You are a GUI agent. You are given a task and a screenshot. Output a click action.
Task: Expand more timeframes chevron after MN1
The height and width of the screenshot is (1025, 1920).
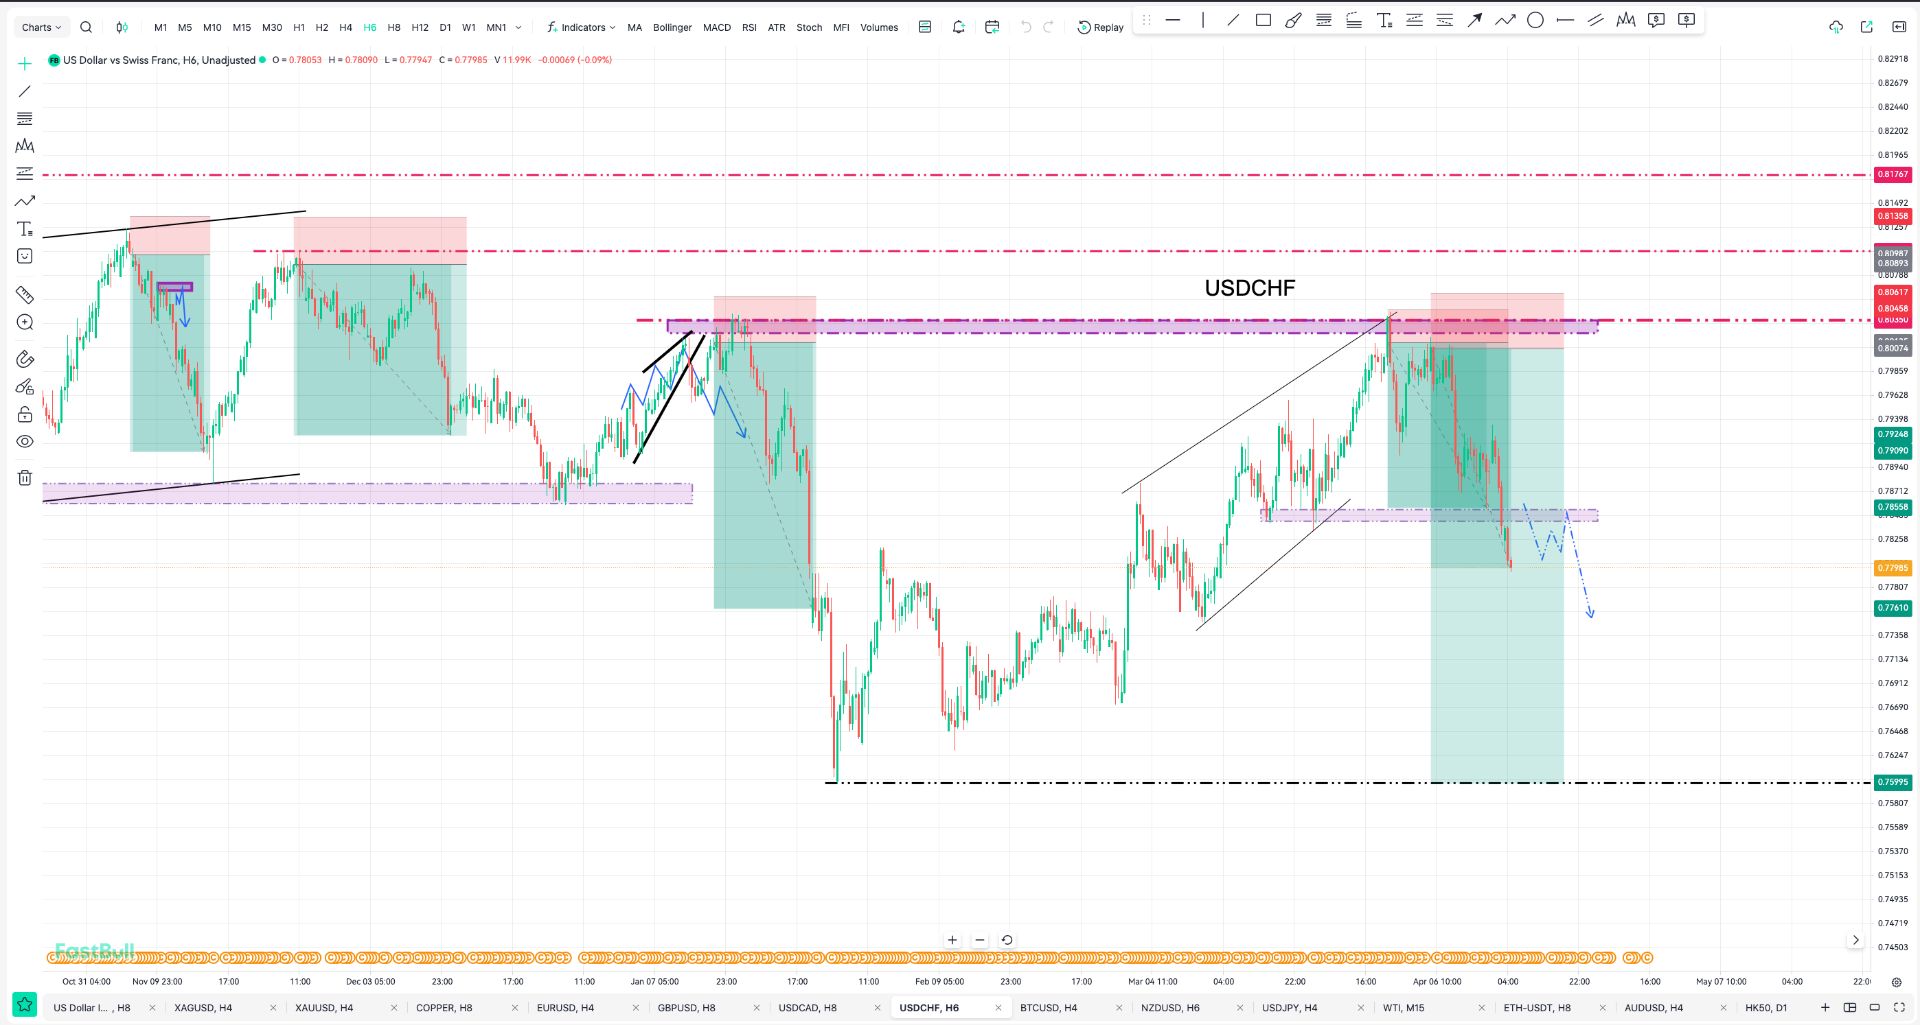tap(518, 27)
